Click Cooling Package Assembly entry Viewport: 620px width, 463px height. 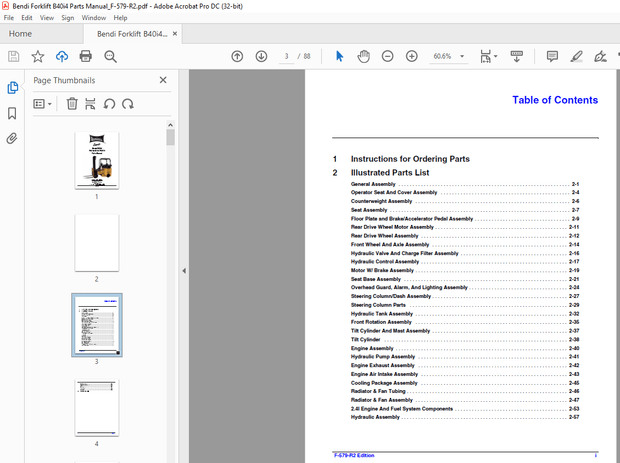coord(384,383)
